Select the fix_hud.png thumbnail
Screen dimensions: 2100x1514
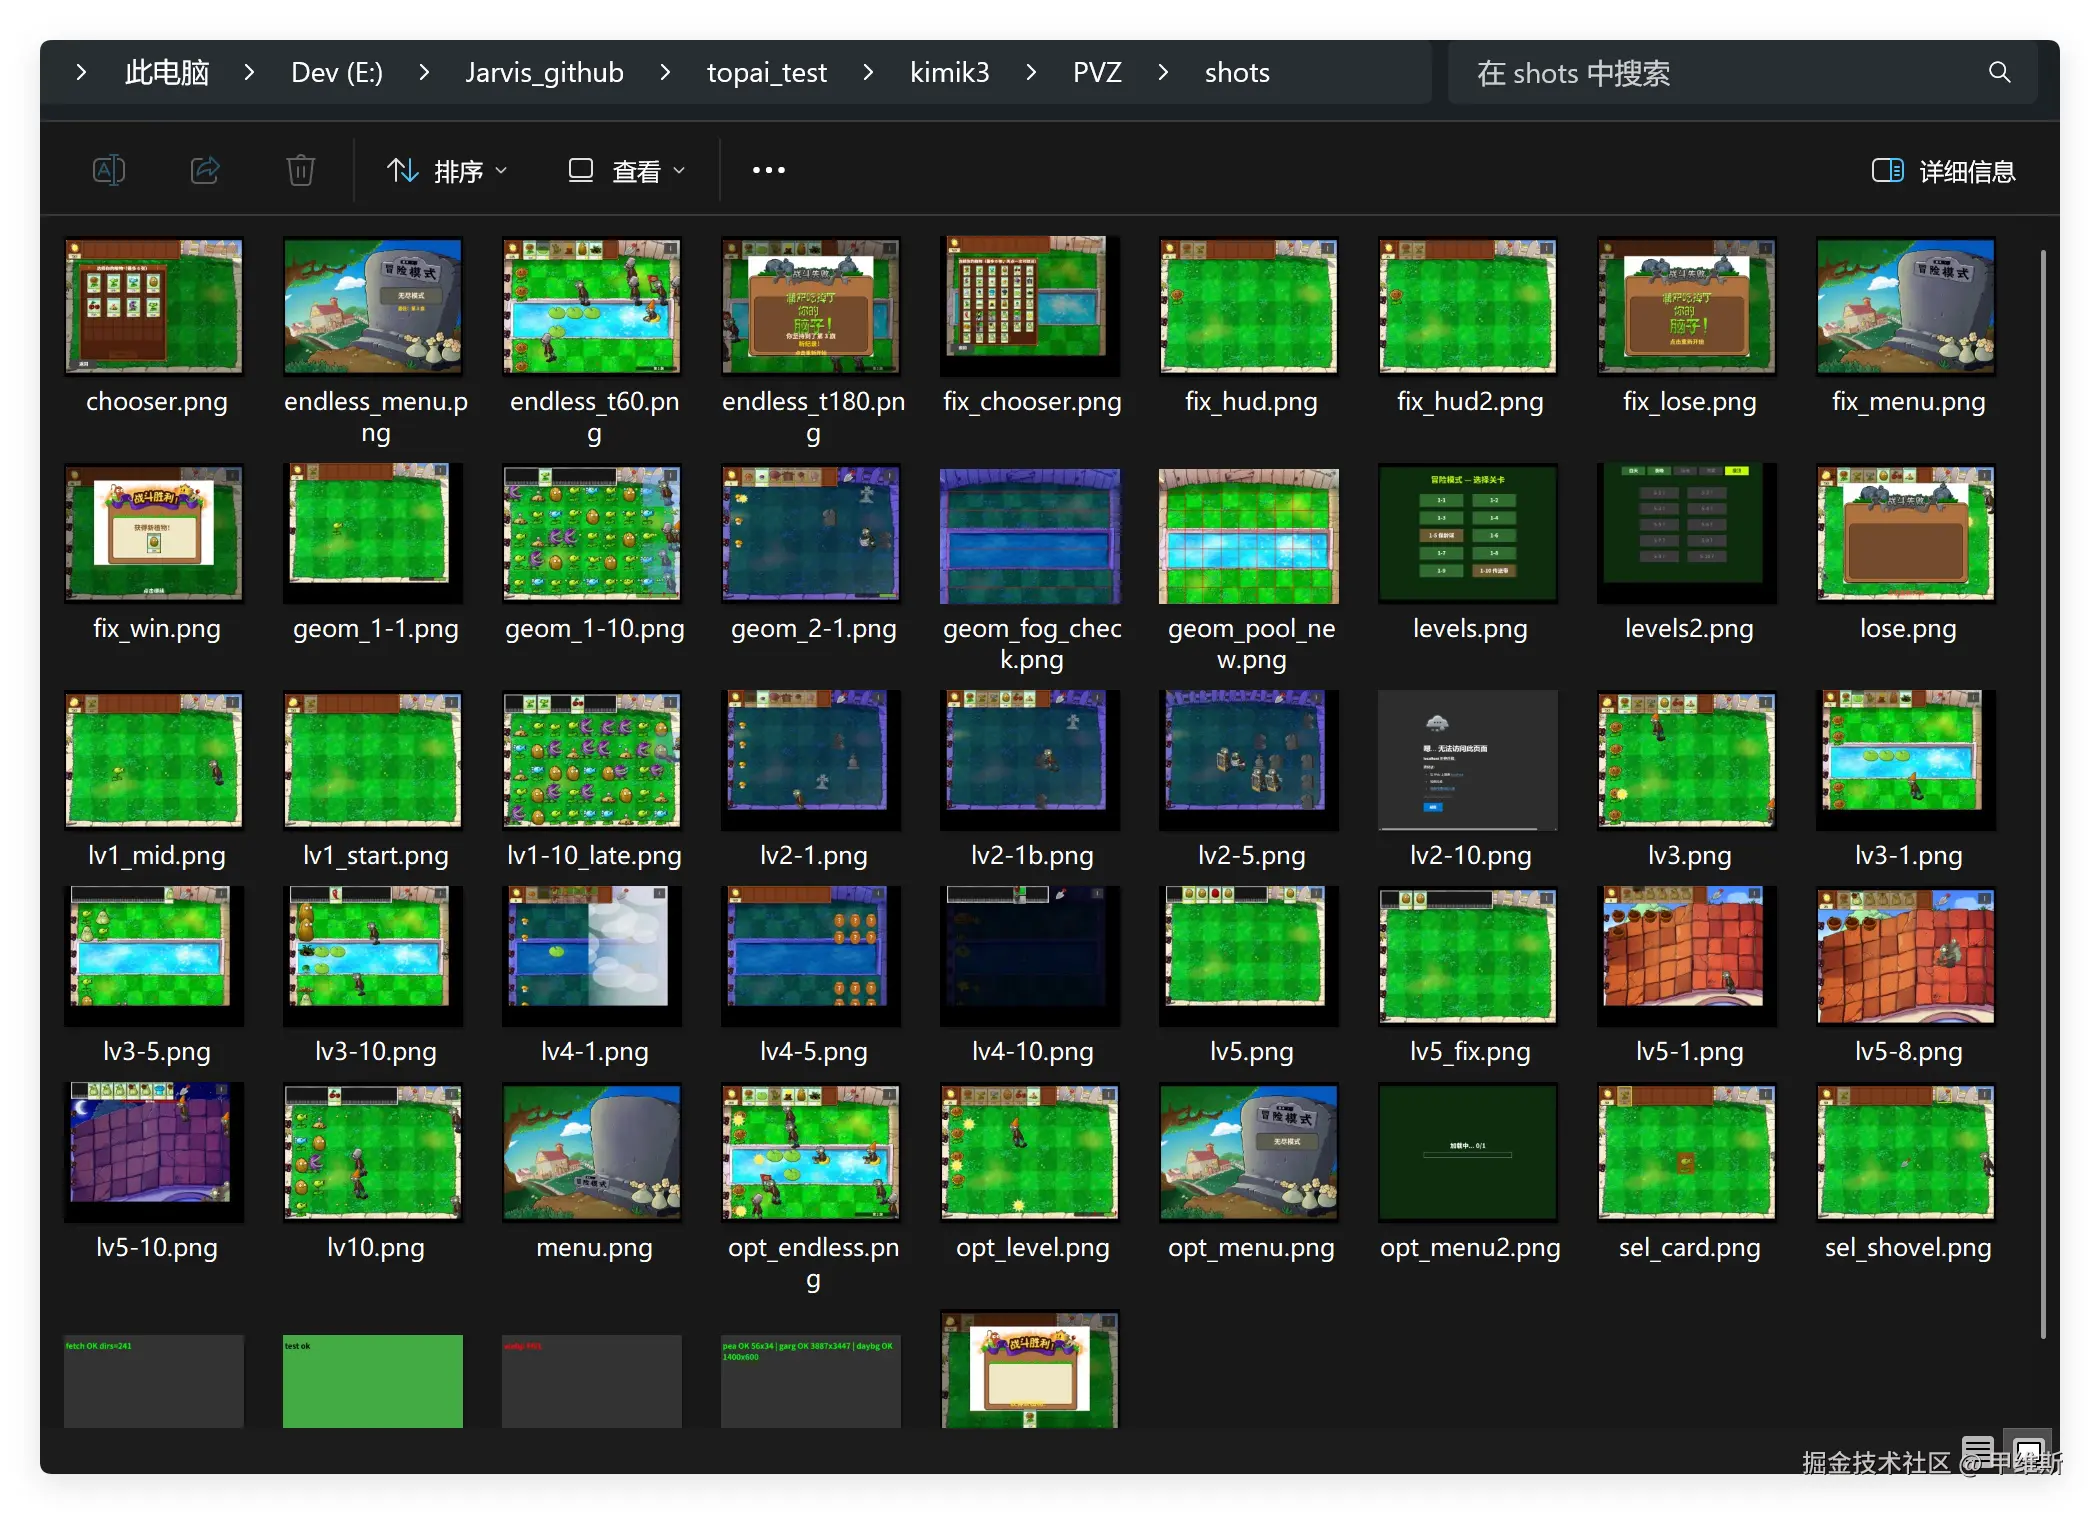click(1249, 306)
